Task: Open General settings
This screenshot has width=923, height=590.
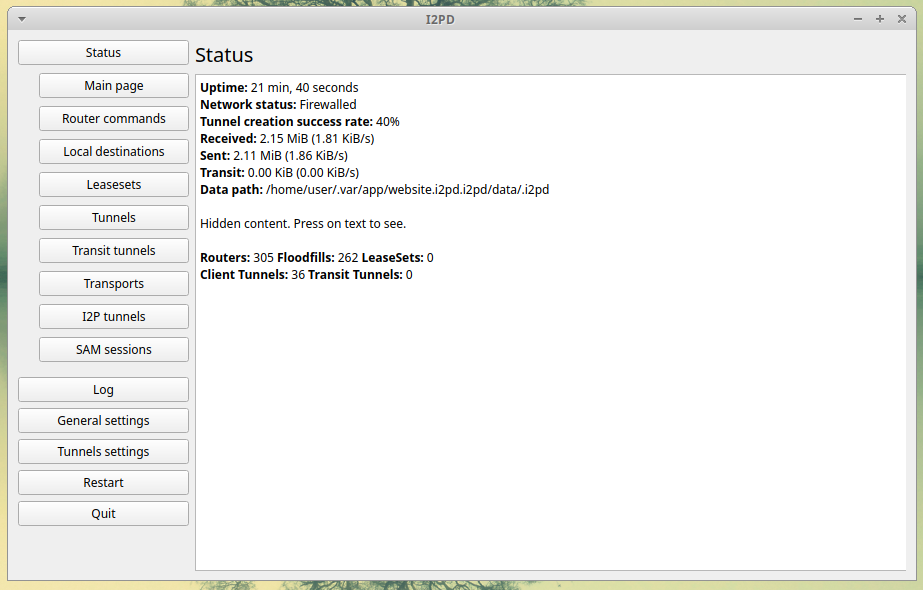Action: (x=103, y=421)
